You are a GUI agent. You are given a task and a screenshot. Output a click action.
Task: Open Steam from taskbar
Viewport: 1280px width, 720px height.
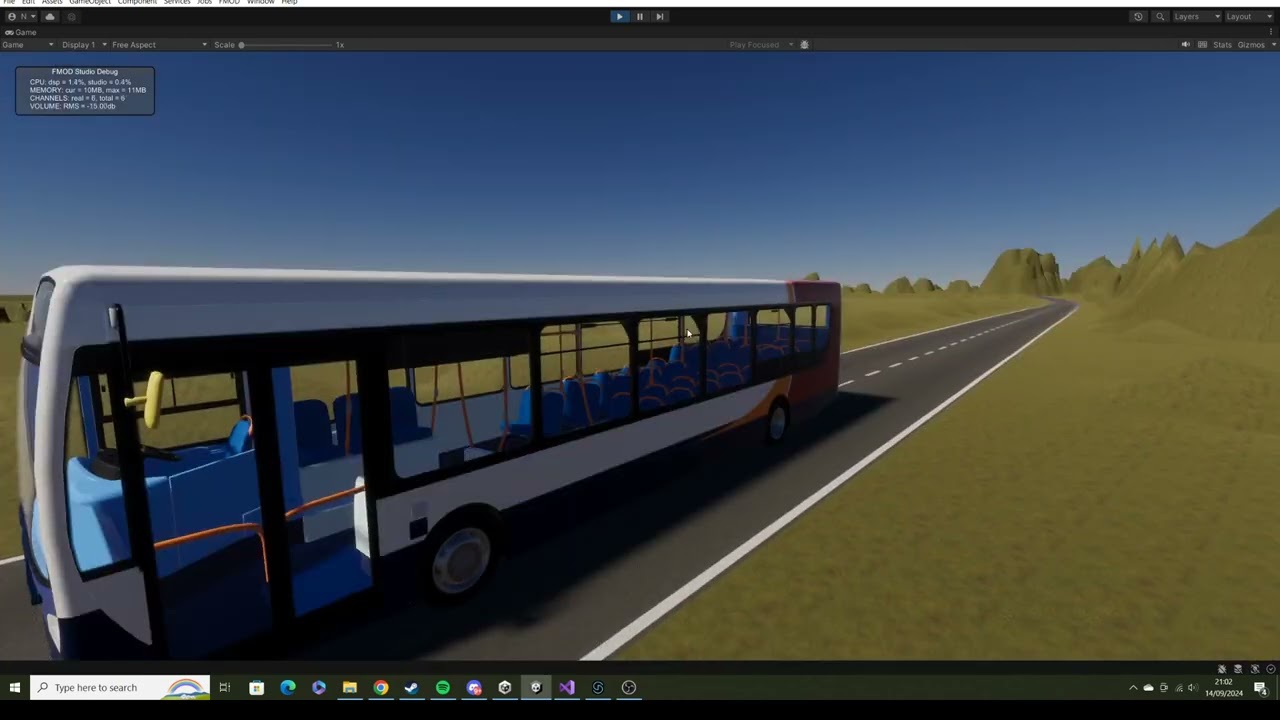412,688
